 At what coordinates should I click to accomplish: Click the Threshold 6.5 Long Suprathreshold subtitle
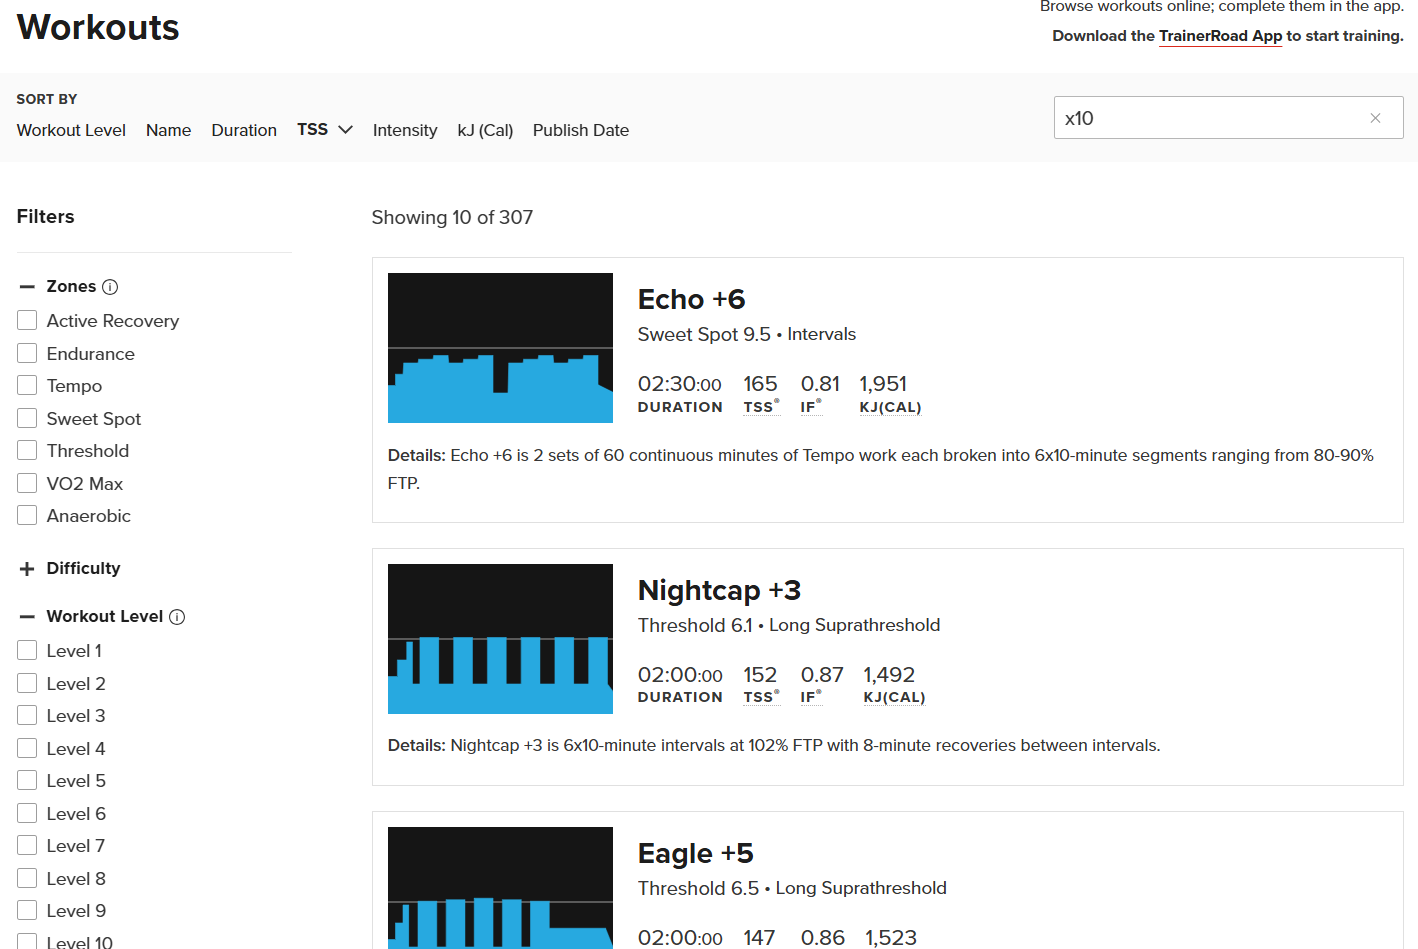792,889
